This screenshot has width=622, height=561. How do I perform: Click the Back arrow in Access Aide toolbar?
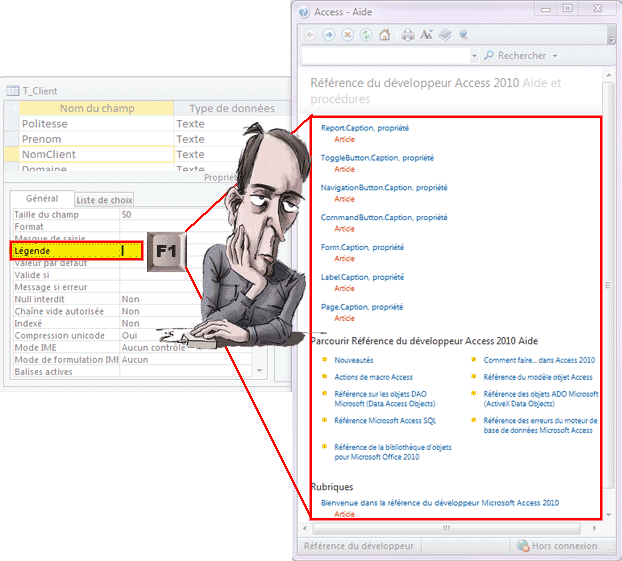pos(311,35)
